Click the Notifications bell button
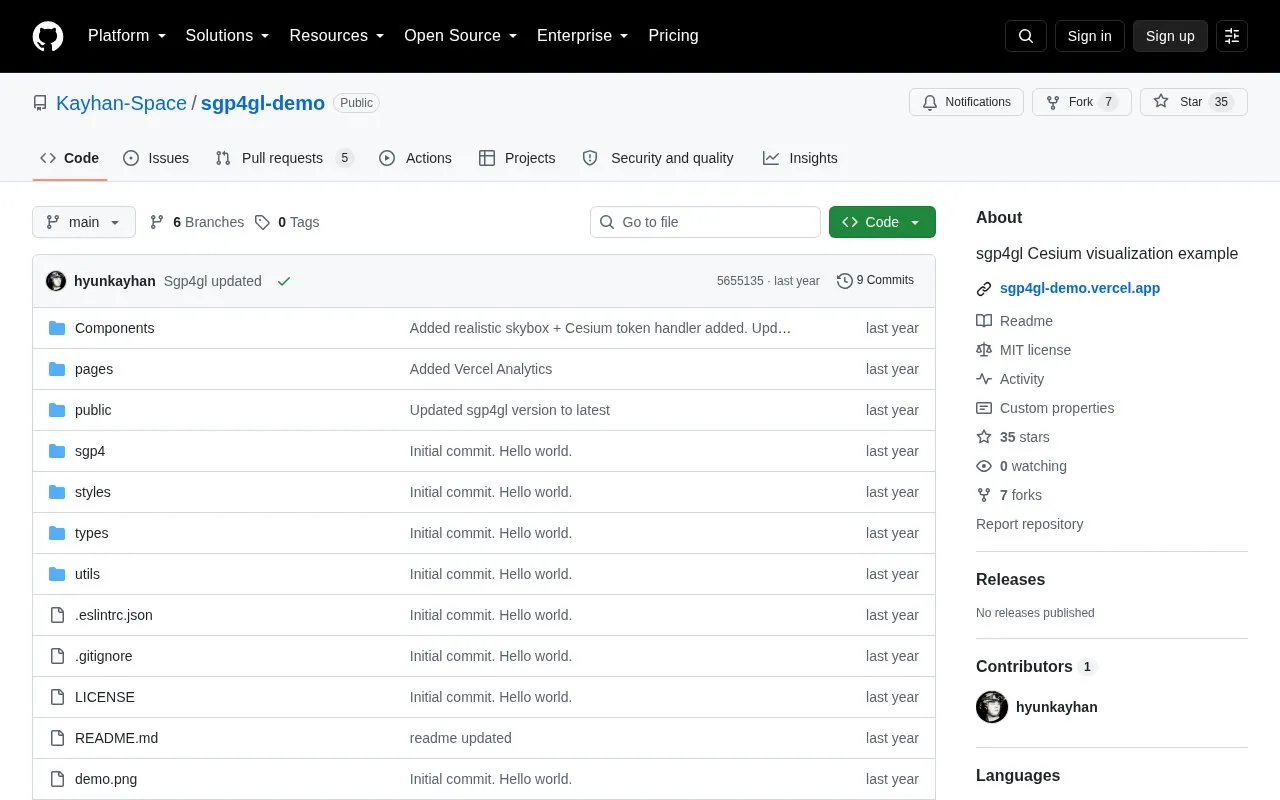 click(966, 102)
